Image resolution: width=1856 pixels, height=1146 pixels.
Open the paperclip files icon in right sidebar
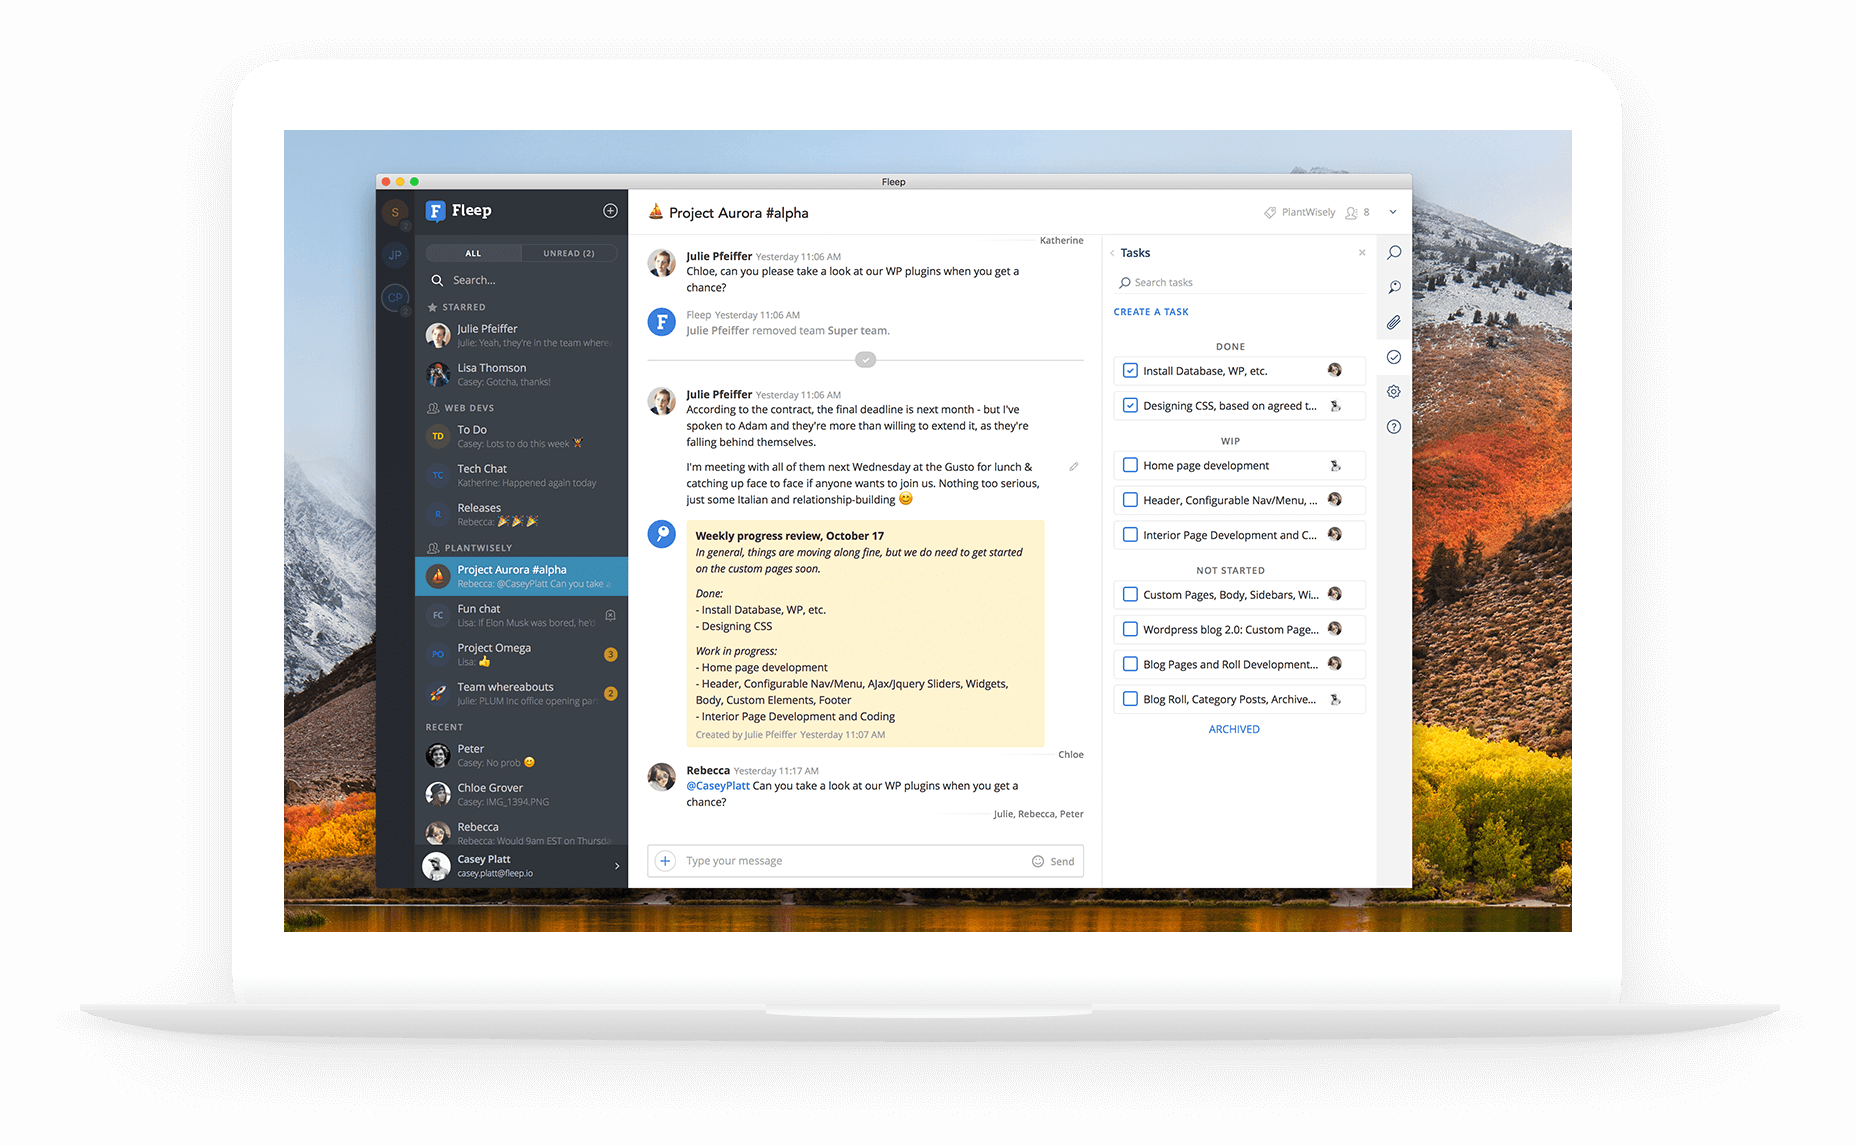click(1393, 322)
